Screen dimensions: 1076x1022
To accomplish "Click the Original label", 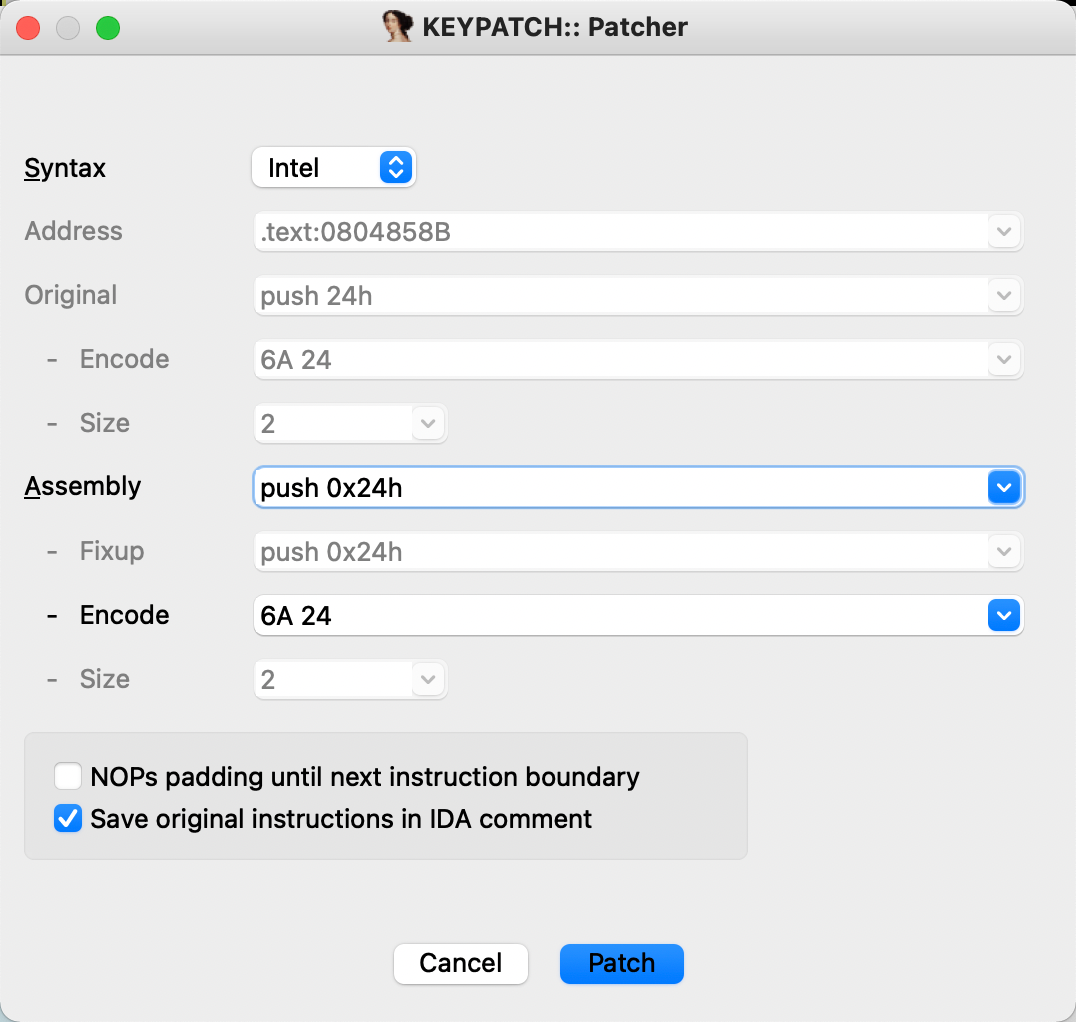I will click(x=71, y=295).
